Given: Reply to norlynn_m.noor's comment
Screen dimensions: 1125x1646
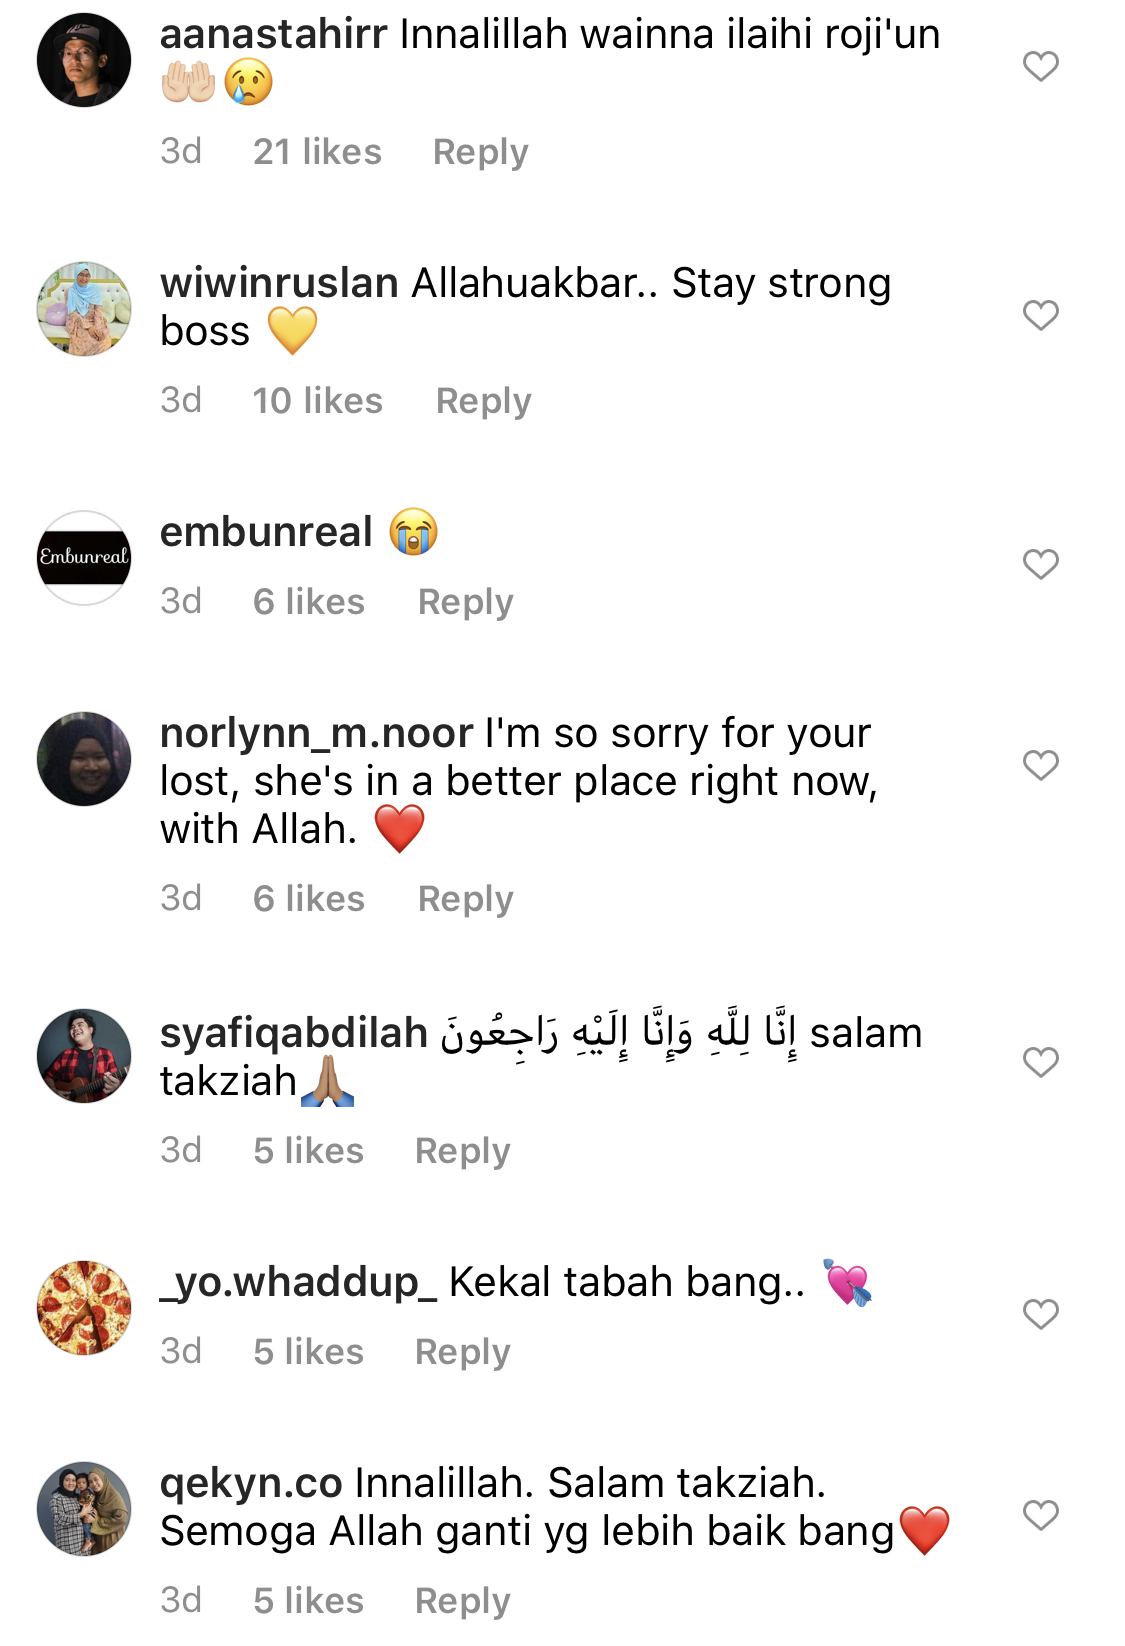Looking at the screenshot, I should [x=465, y=899].
